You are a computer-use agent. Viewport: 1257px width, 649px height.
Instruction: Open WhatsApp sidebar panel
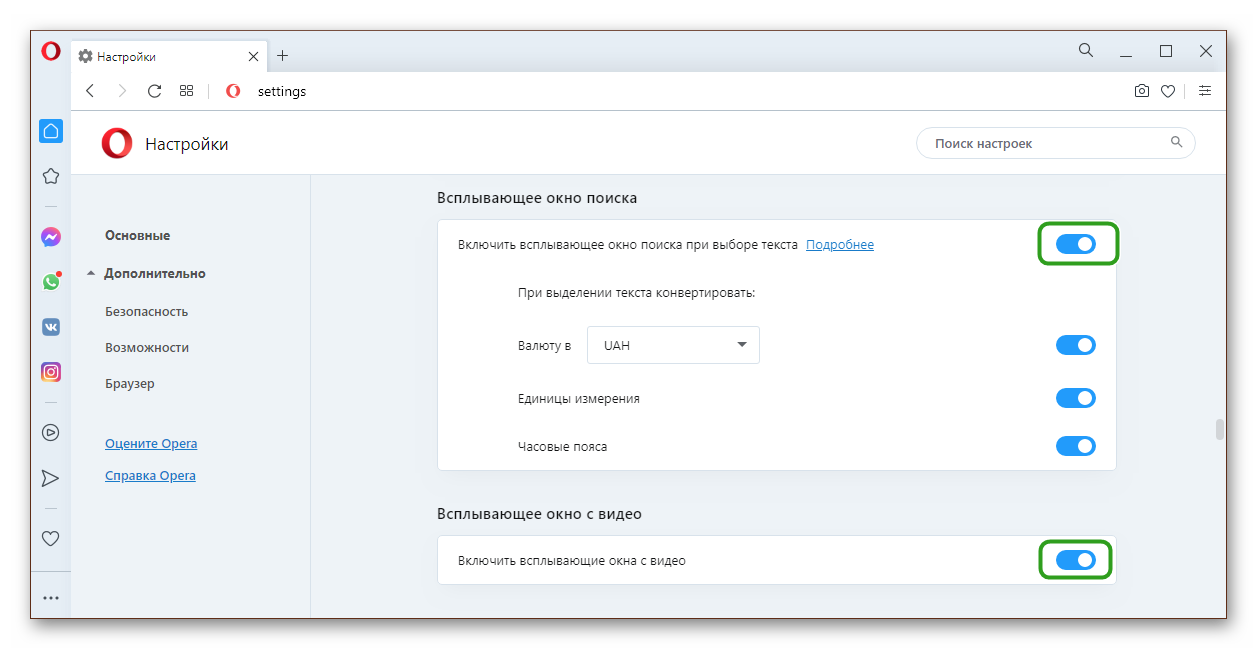[51, 282]
